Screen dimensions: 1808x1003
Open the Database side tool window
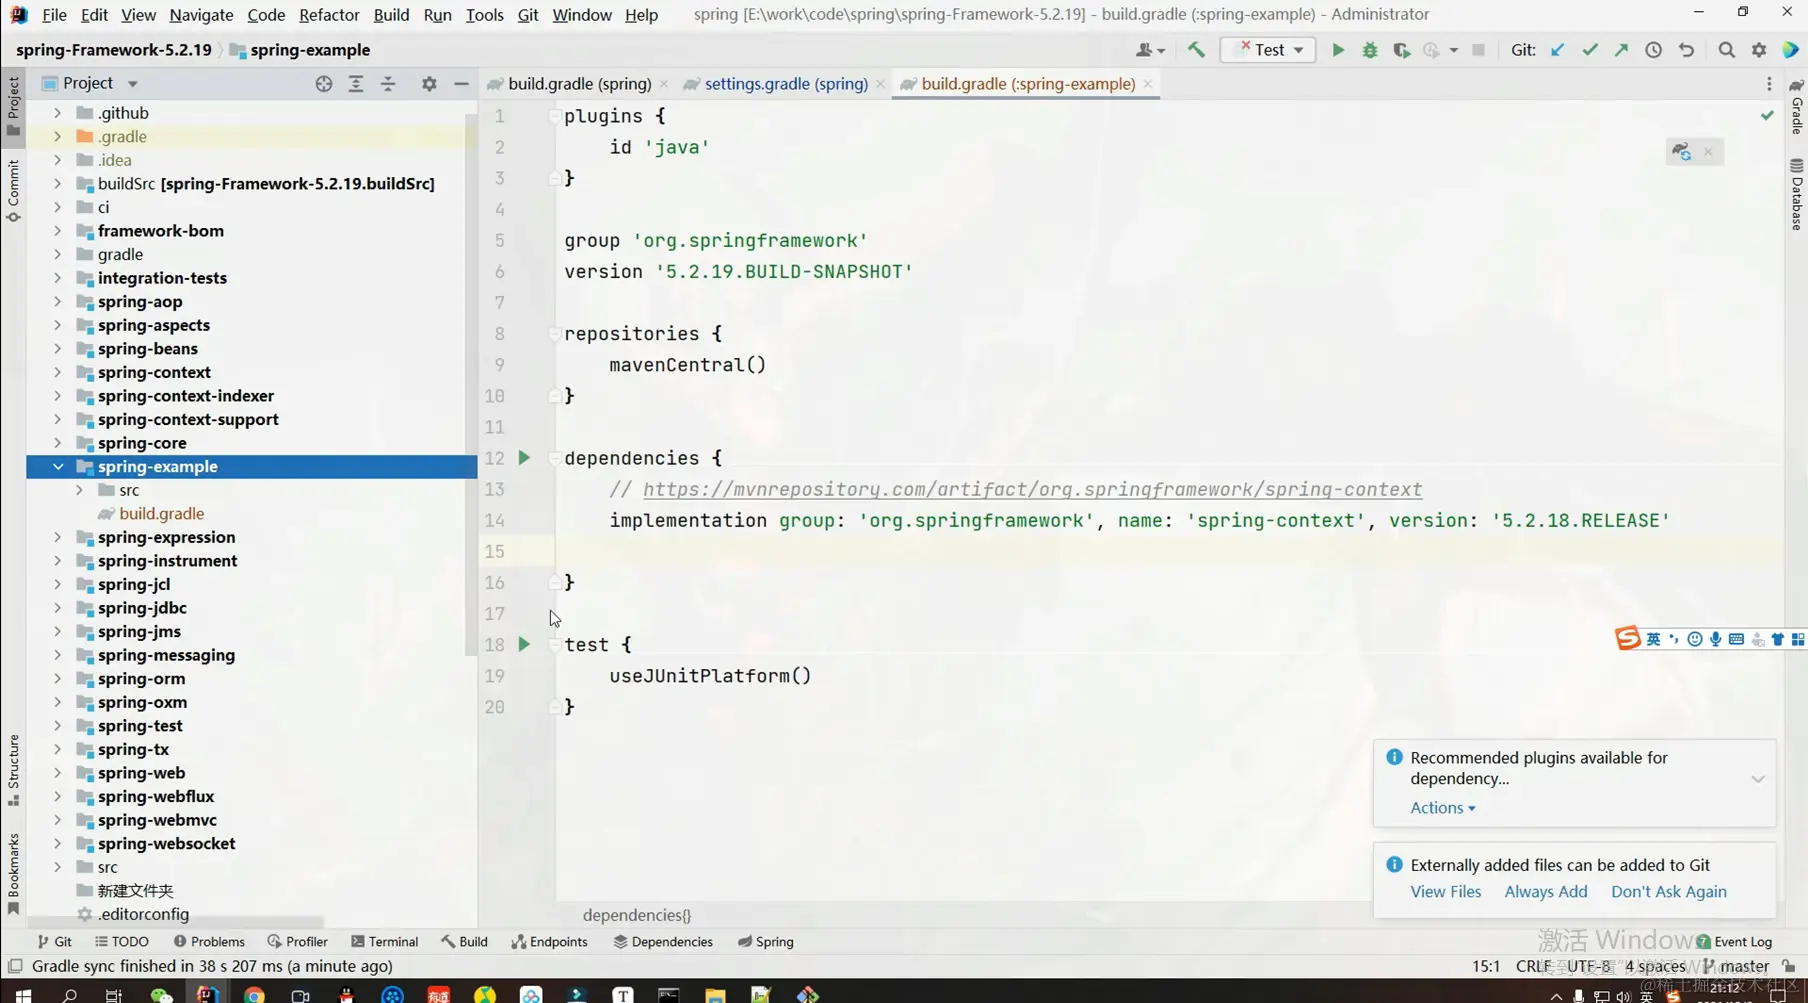[x=1797, y=195]
